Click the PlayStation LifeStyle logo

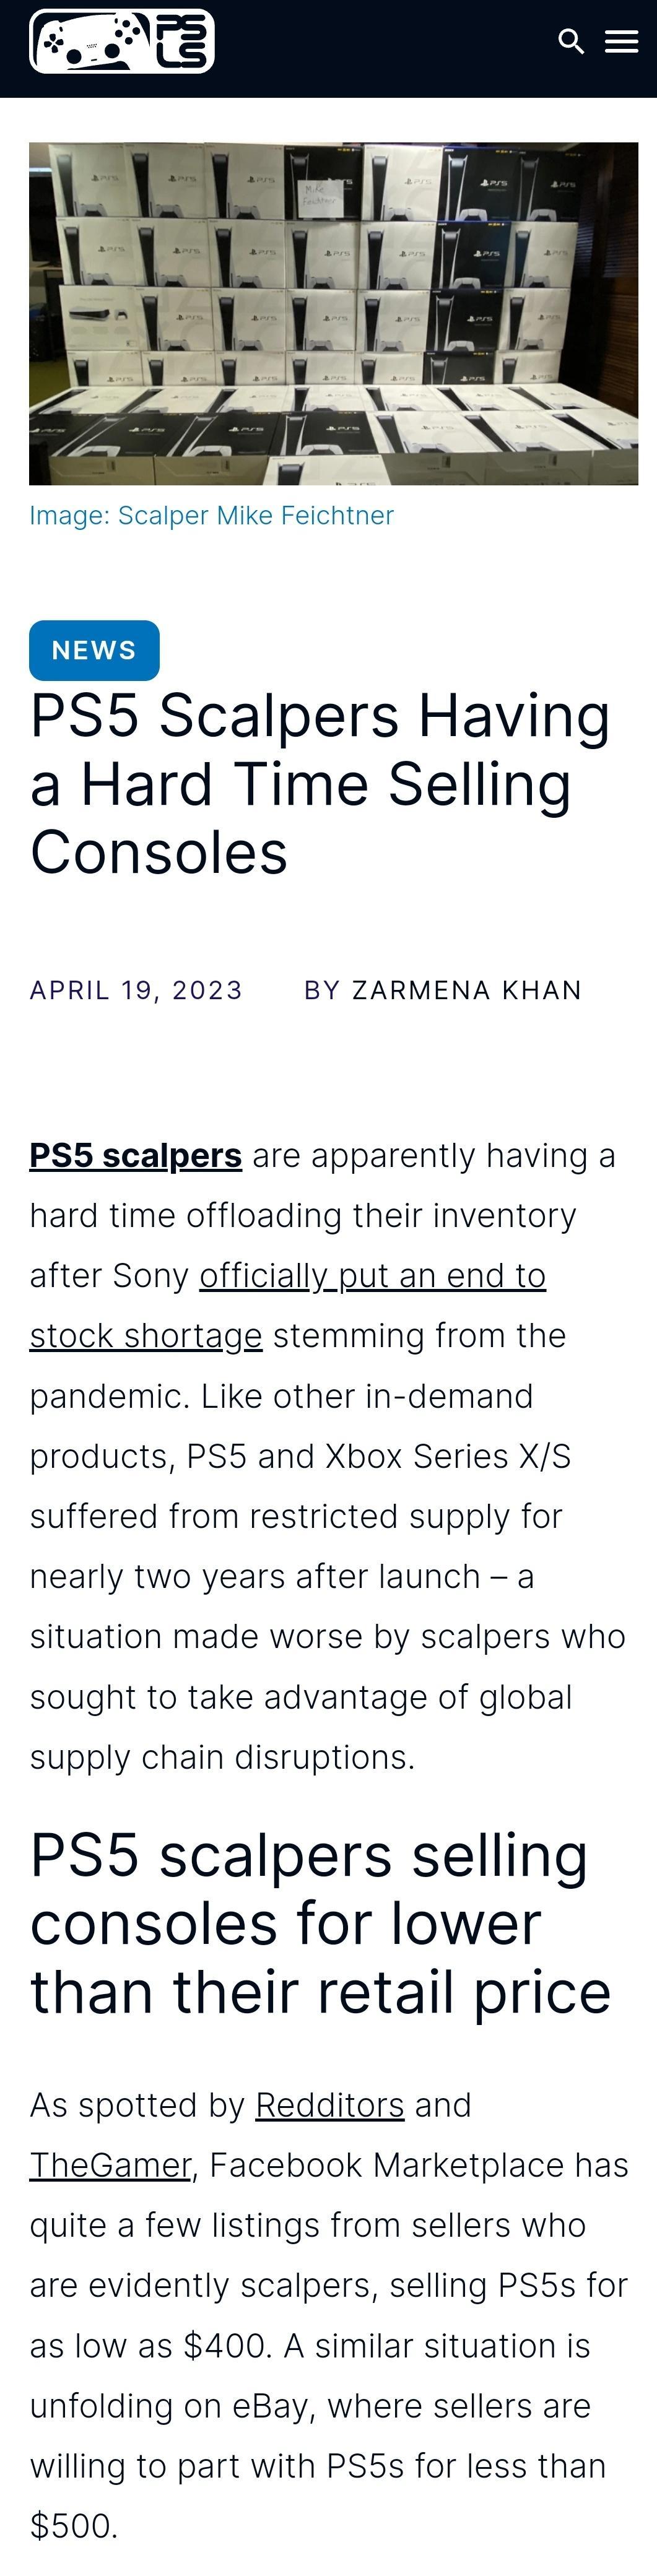120,42
